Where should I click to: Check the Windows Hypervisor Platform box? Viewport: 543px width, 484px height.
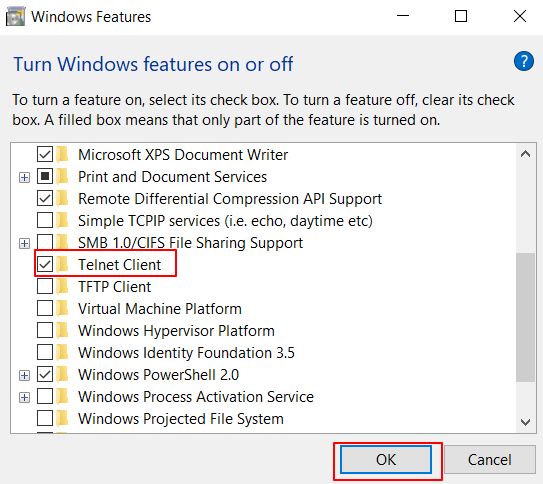pyautogui.click(x=45, y=330)
